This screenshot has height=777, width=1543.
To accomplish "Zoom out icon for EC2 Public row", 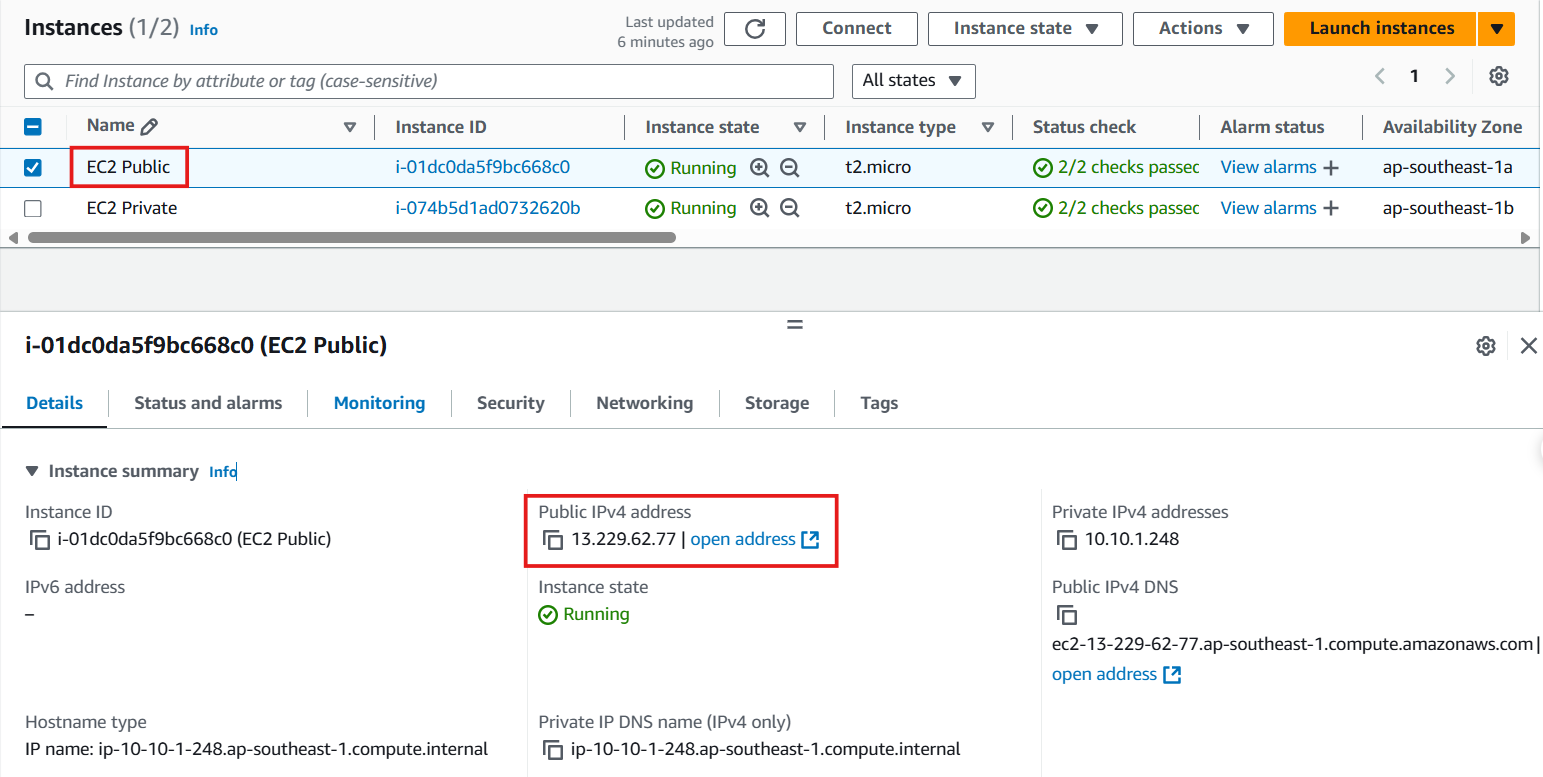I will tap(789, 168).
